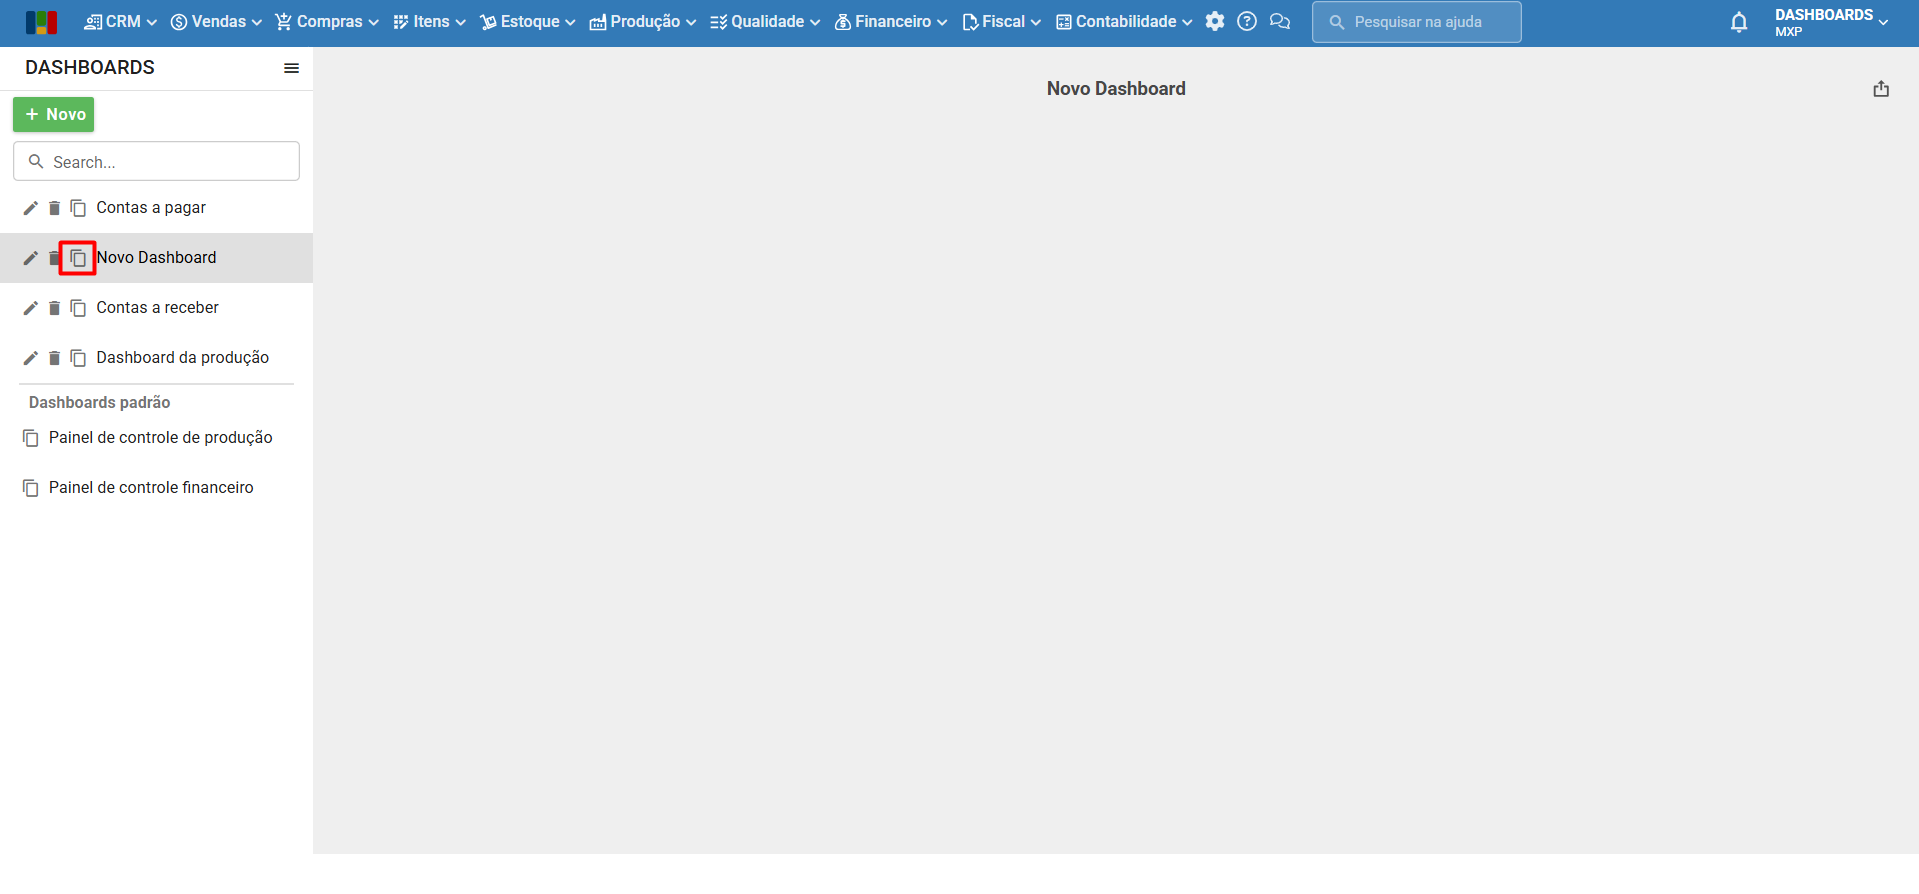Duplicate the Contas a pagar dashboard

point(78,208)
